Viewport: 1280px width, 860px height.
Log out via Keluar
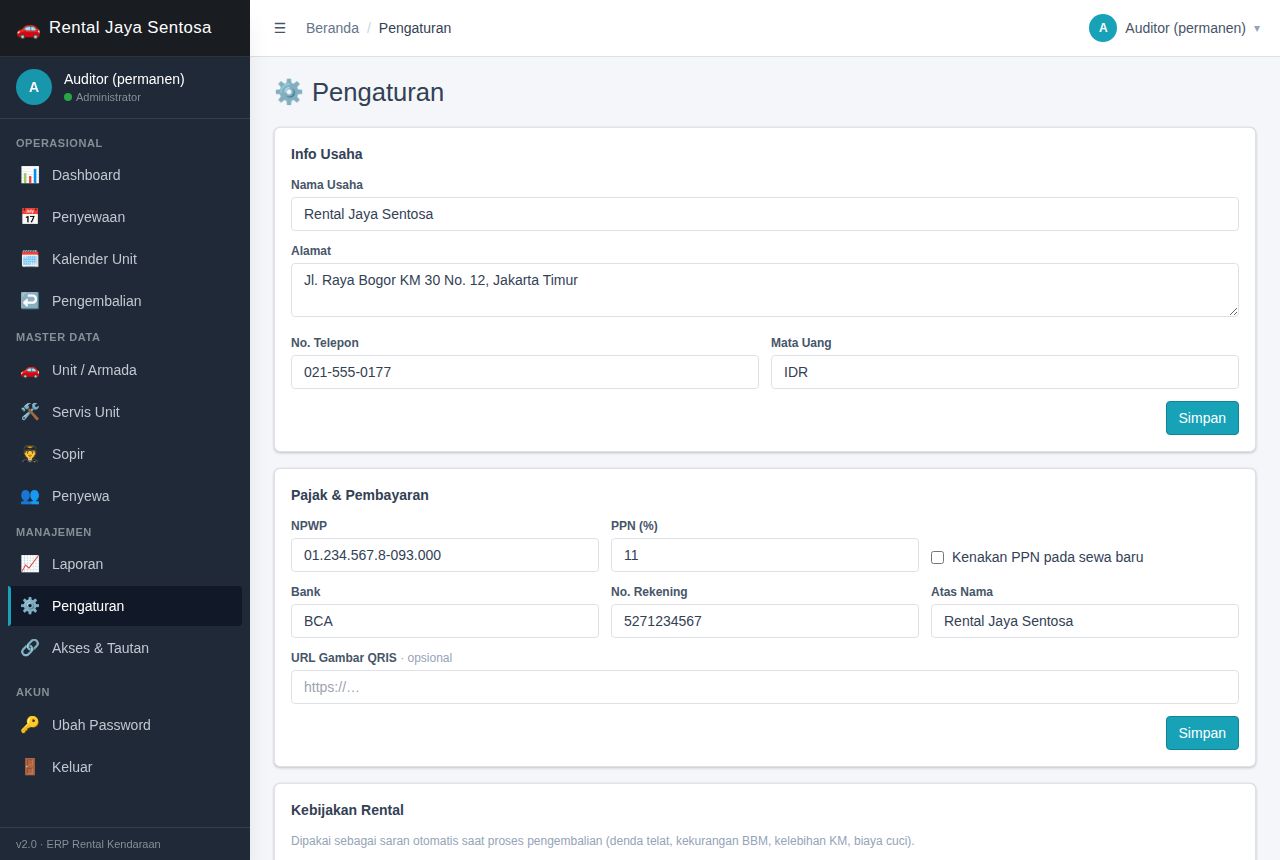[125, 767]
